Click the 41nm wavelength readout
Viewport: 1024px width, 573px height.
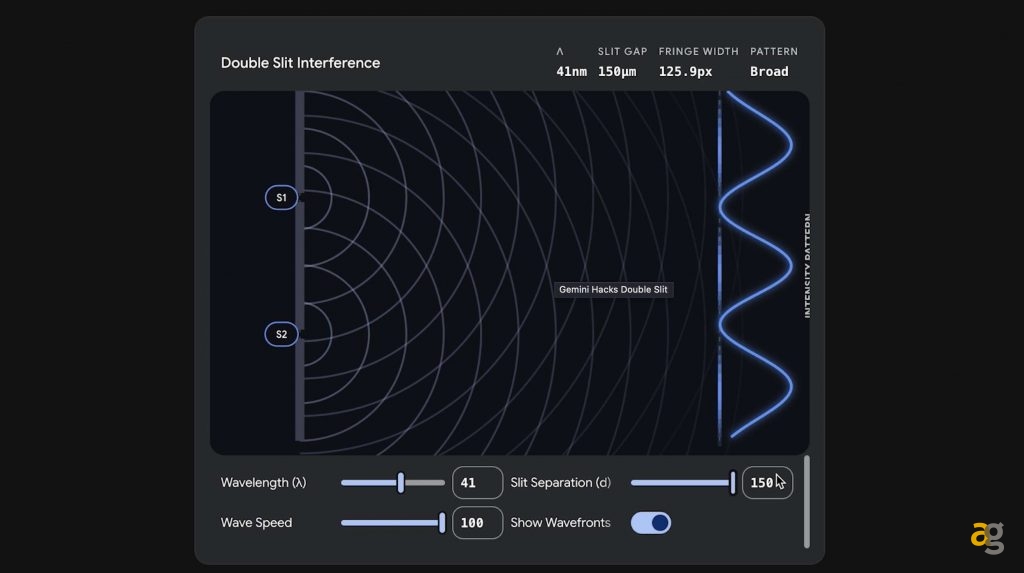point(571,71)
